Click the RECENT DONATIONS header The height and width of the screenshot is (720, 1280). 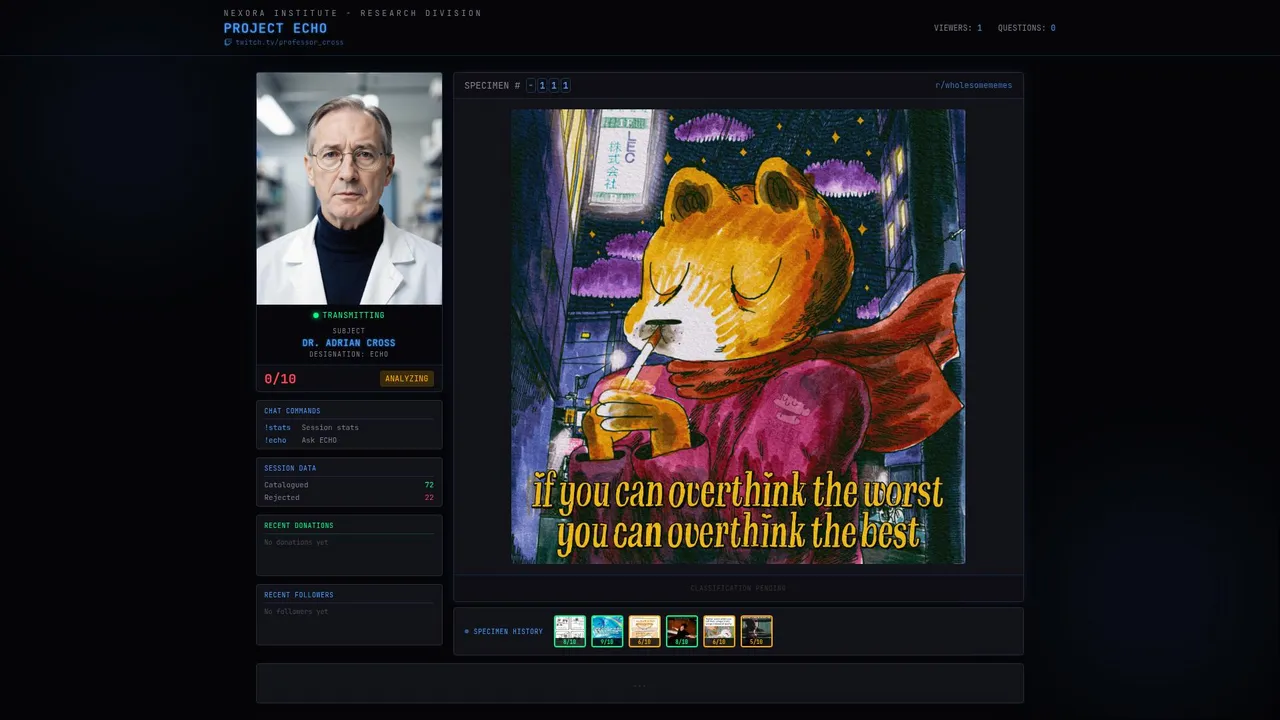point(299,525)
